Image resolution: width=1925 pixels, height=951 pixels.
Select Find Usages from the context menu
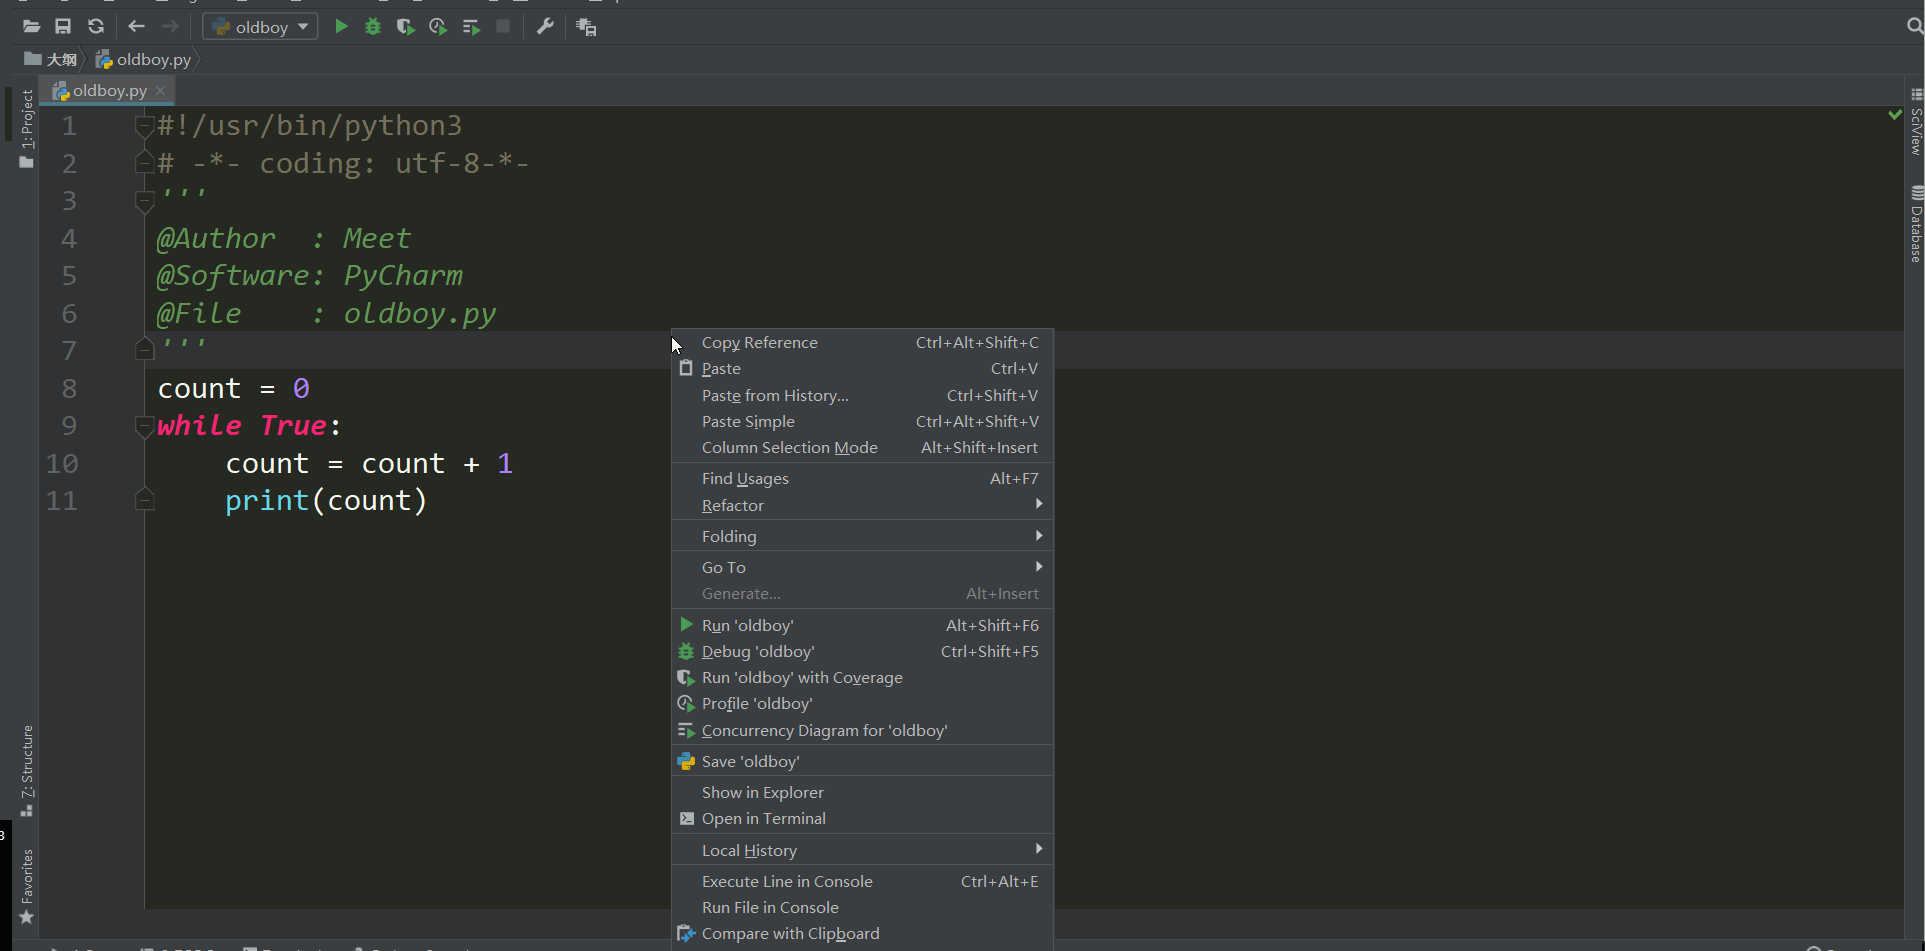pyautogui.click(x=862, y=479)
